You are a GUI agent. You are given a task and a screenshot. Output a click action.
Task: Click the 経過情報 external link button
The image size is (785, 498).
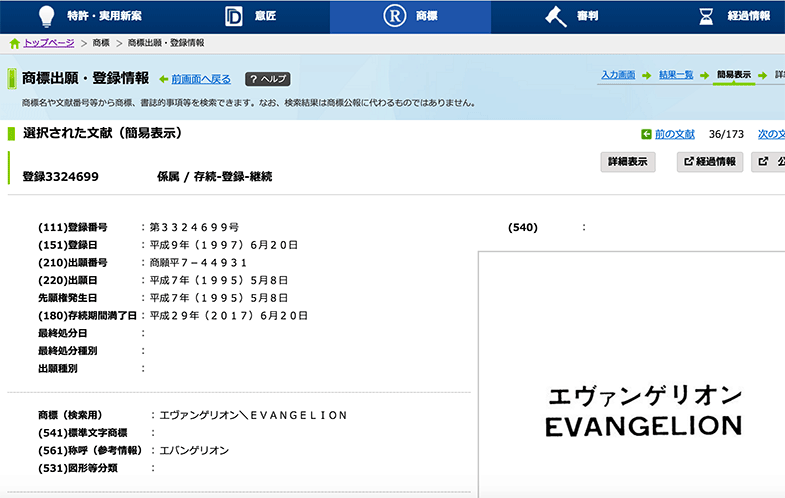[x=710, y=162]
